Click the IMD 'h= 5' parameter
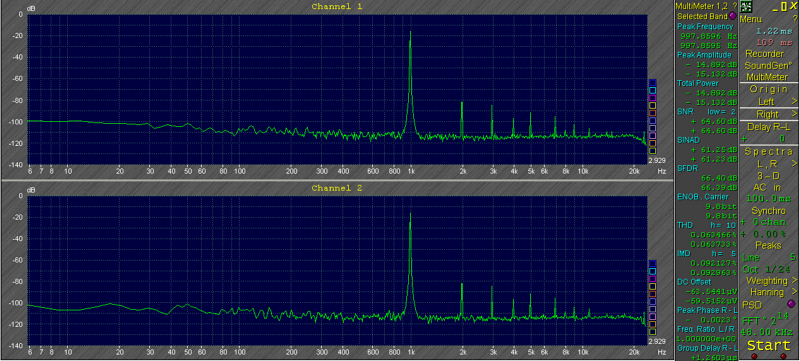The width and height of the screenshot is (800, 361). pos(724,253)
